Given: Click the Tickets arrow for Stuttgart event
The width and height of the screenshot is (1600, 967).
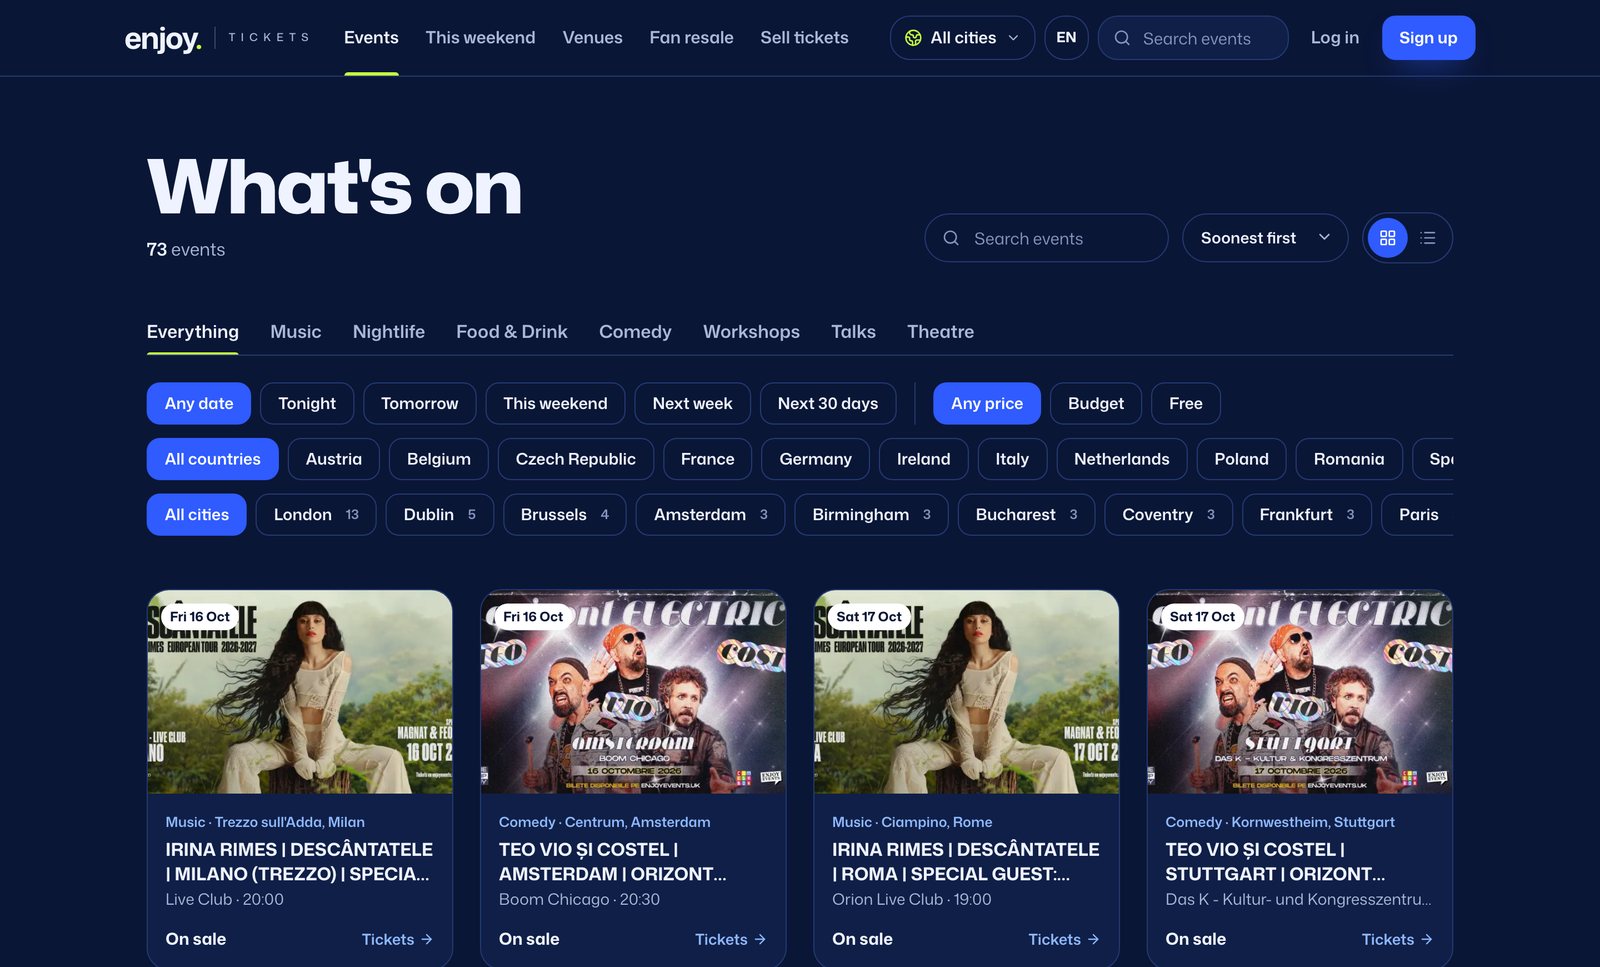Looking at the screenshot, I should pyautogui.click(x=1397, y=939).
